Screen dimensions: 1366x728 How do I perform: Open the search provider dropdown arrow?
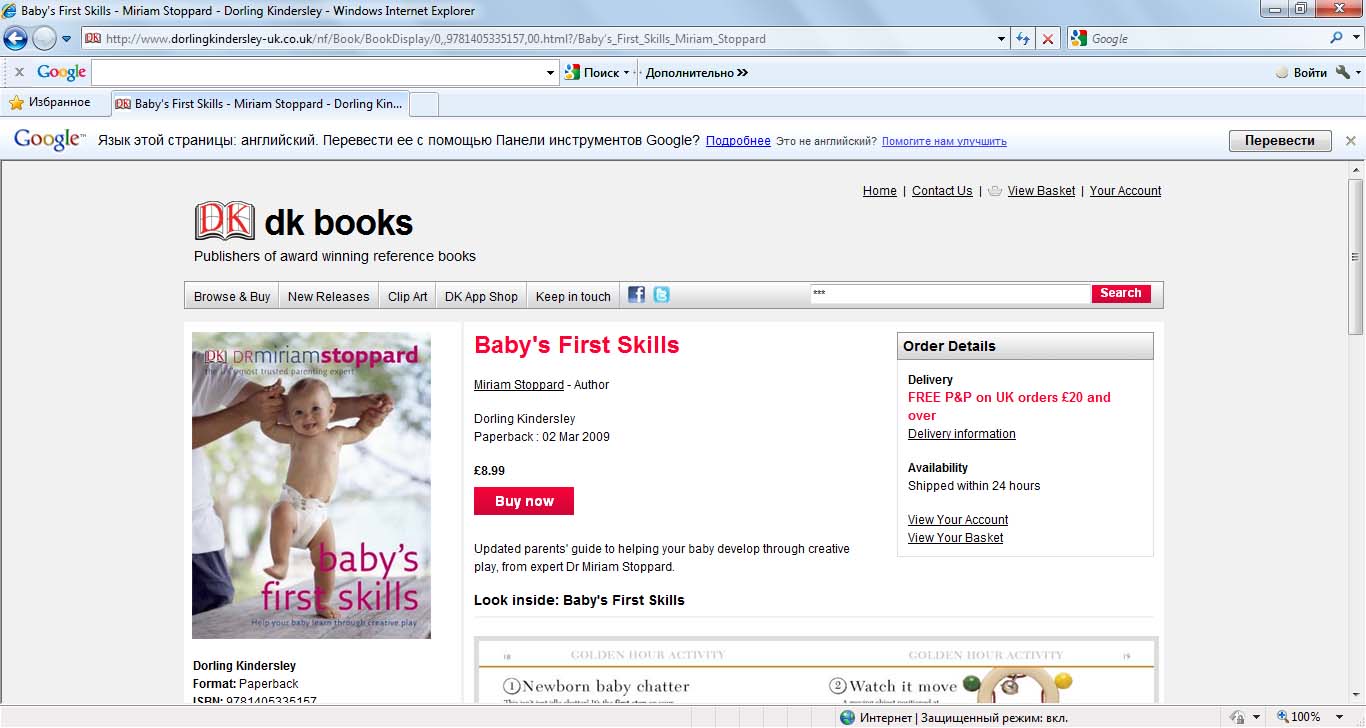1354,39
